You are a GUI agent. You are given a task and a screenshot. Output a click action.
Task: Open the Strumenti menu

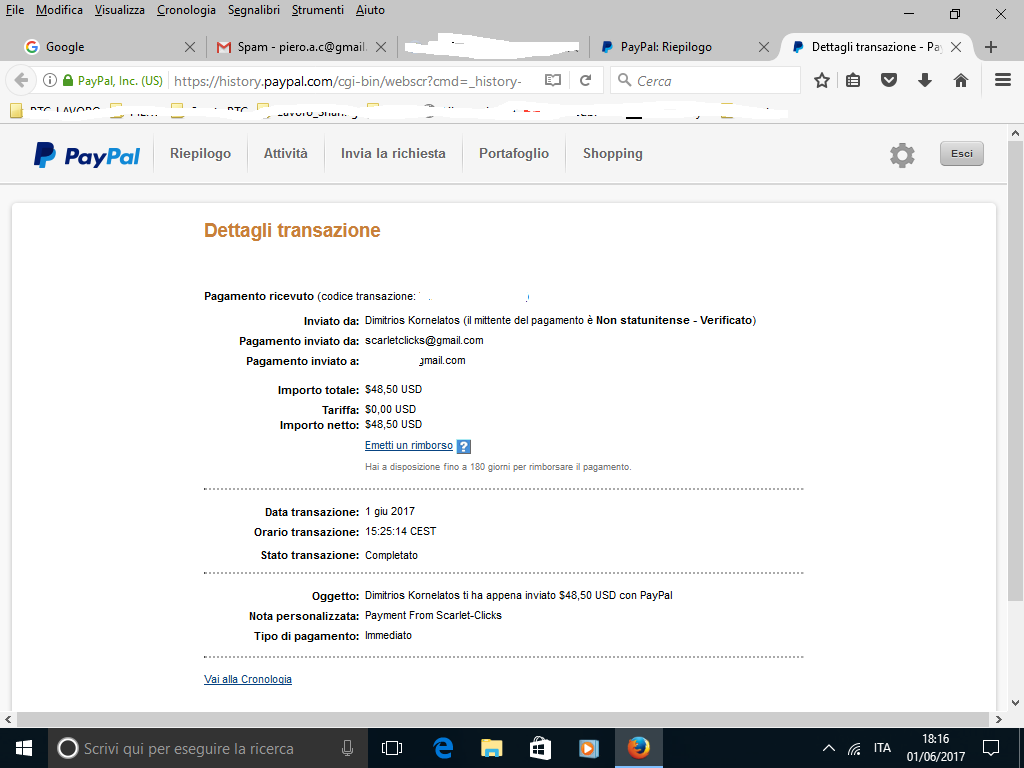(x=318, y=10)
